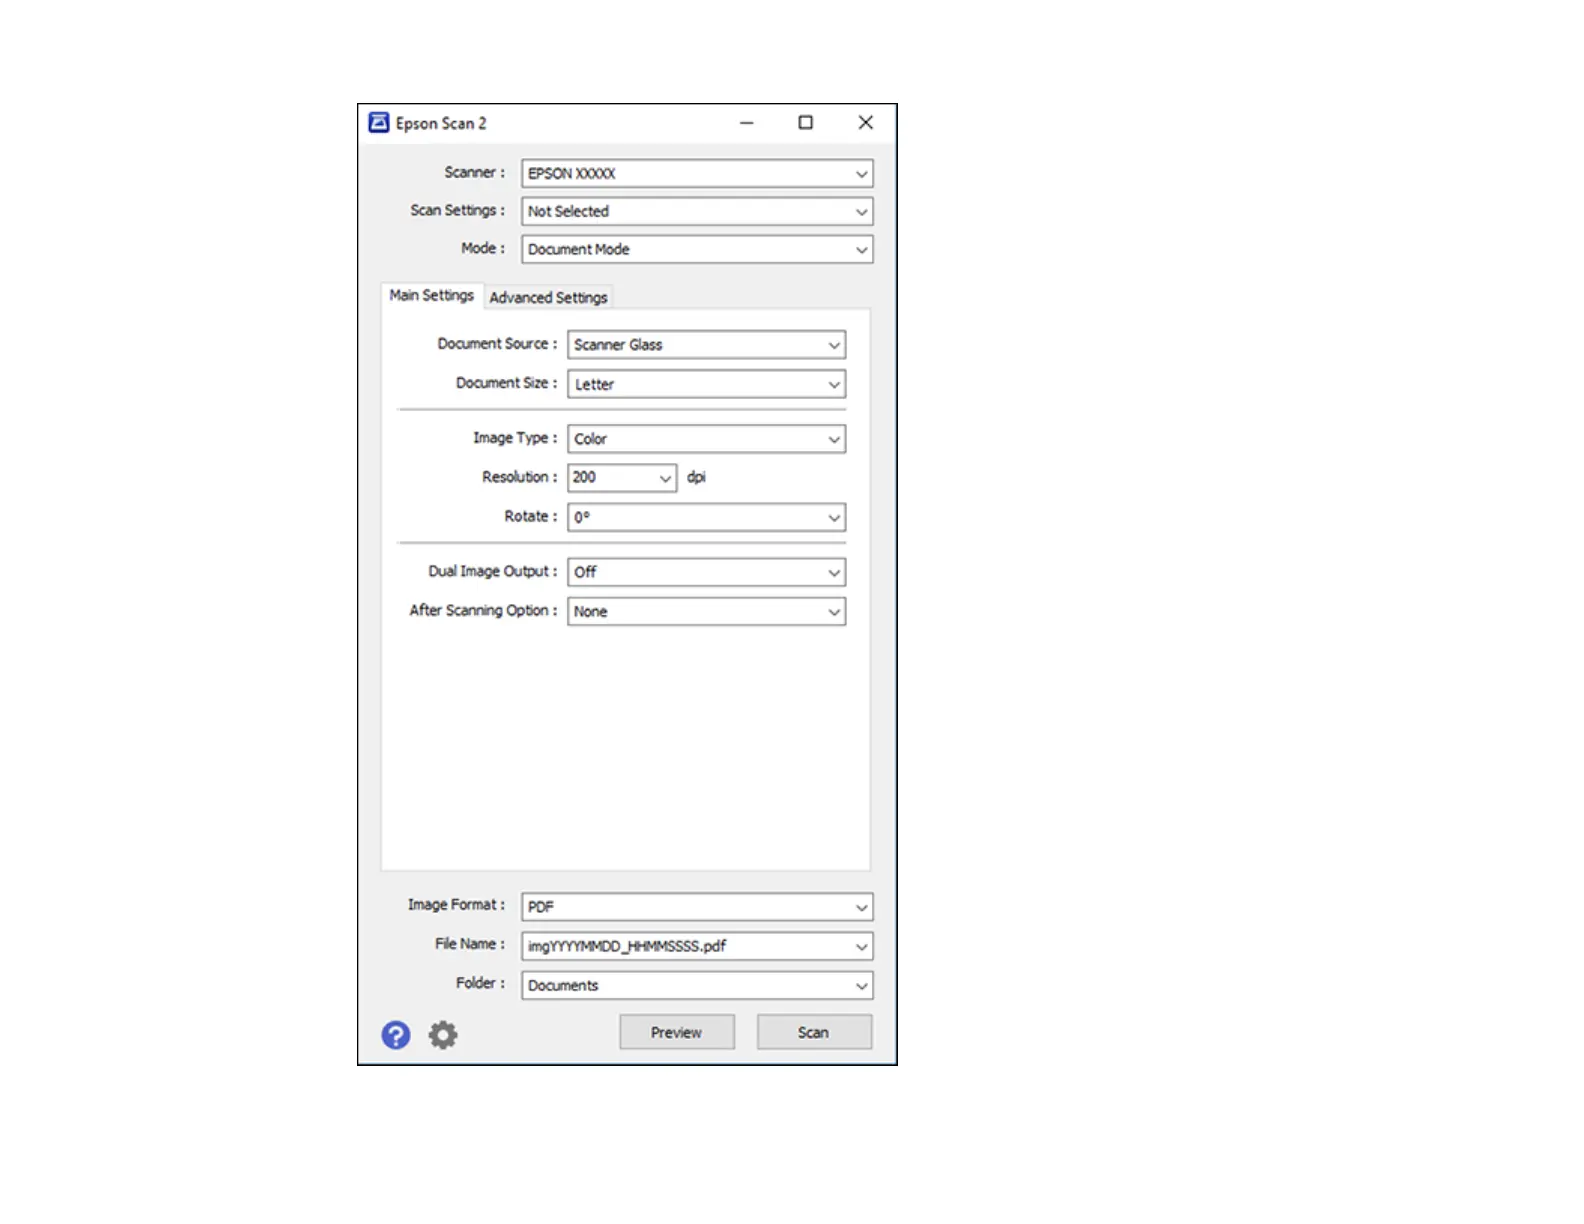Image resolution: width=1584 pixels, height=1224 pixels.
Task: Click the Epson Scan 2 title text
Action: (x=441, y=123)
